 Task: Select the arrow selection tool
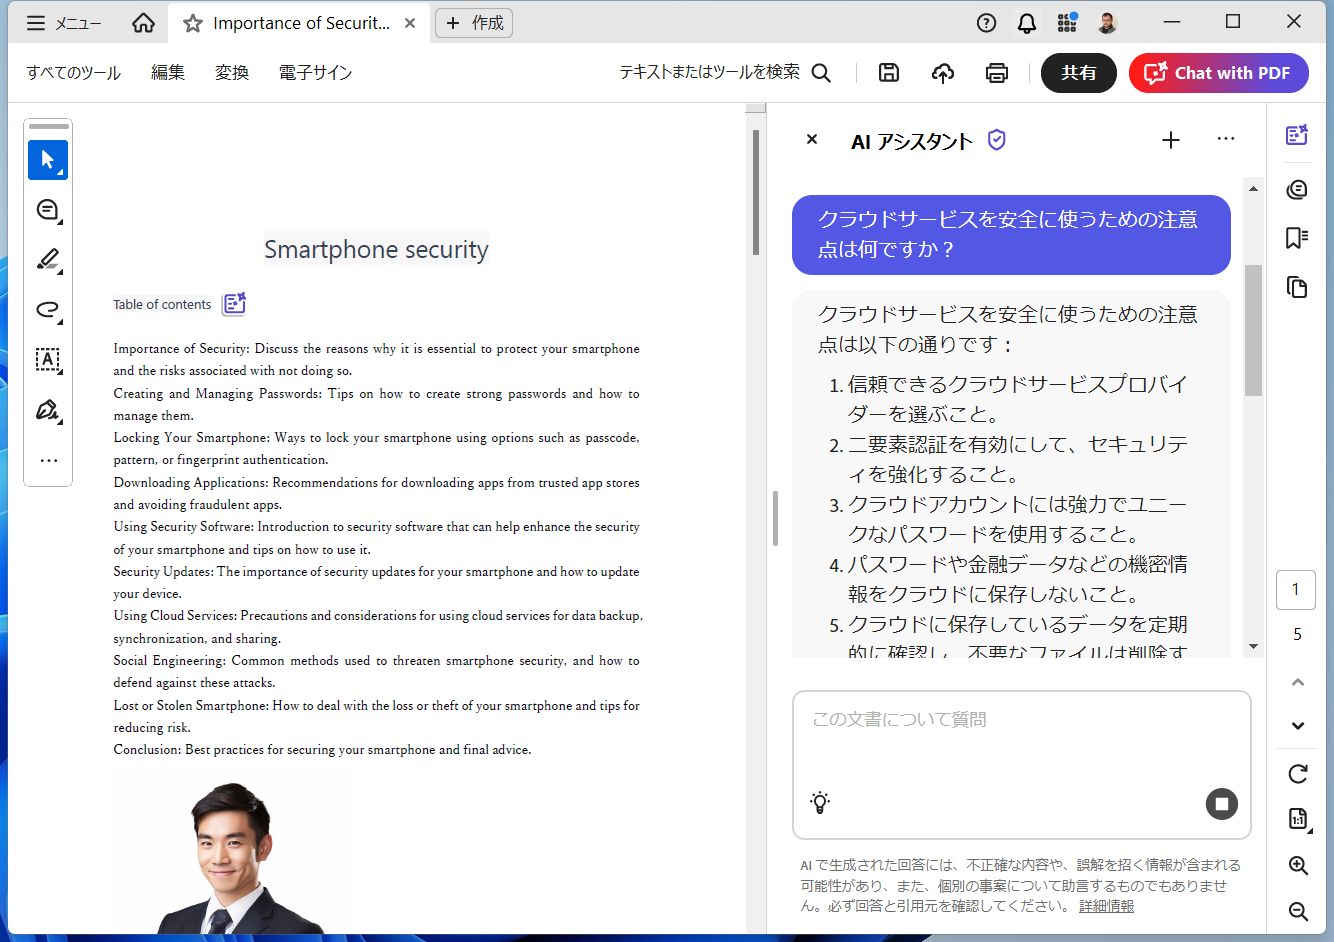[47, 160]
